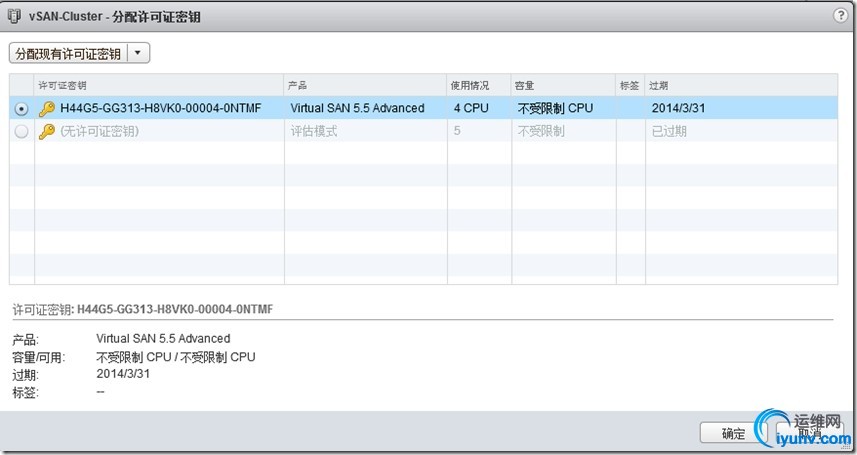857x455 pixels.
Task: Click 不受限制 capacity cell in evaluation row
Action: (541, 131)
